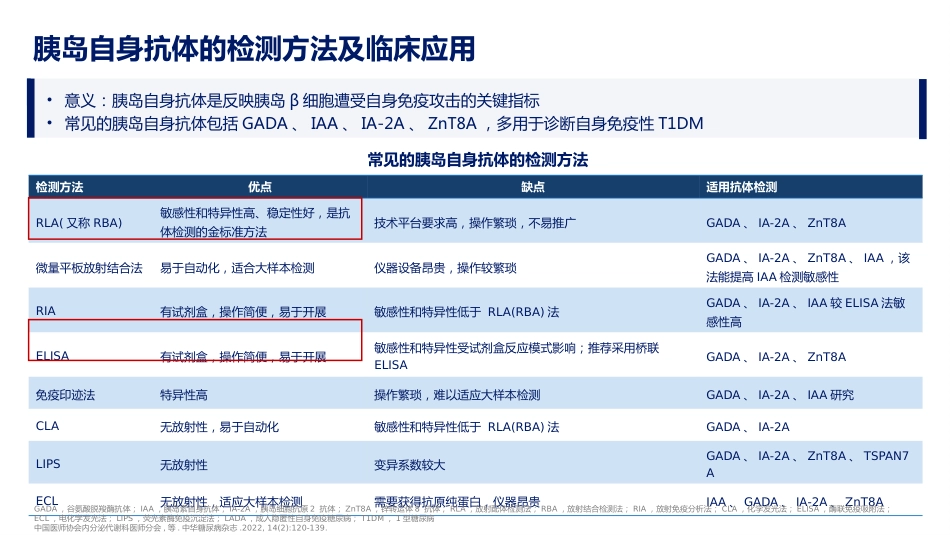Select the antibody cell in the ELISA row
The image size is (950, 535).
tap(776, 357)
